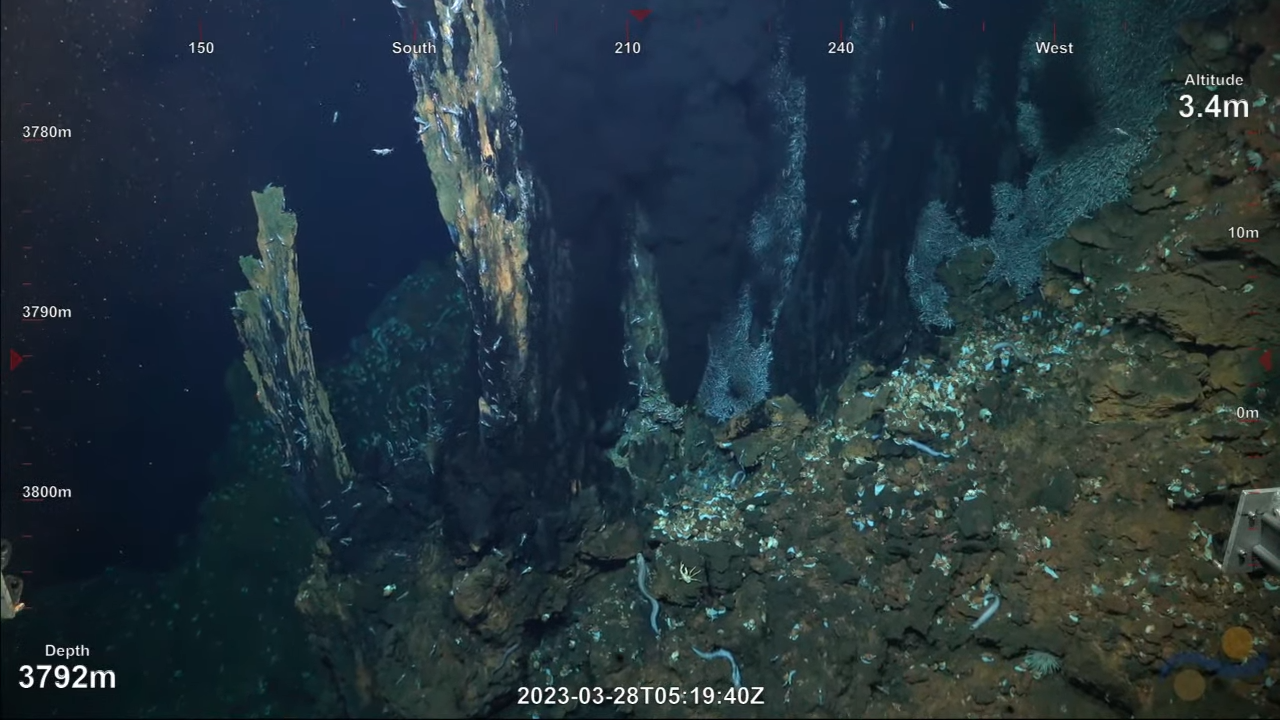Click the left red depth indicator arrow
This screenshot has width=1280, height=720.
pos(15,359)
